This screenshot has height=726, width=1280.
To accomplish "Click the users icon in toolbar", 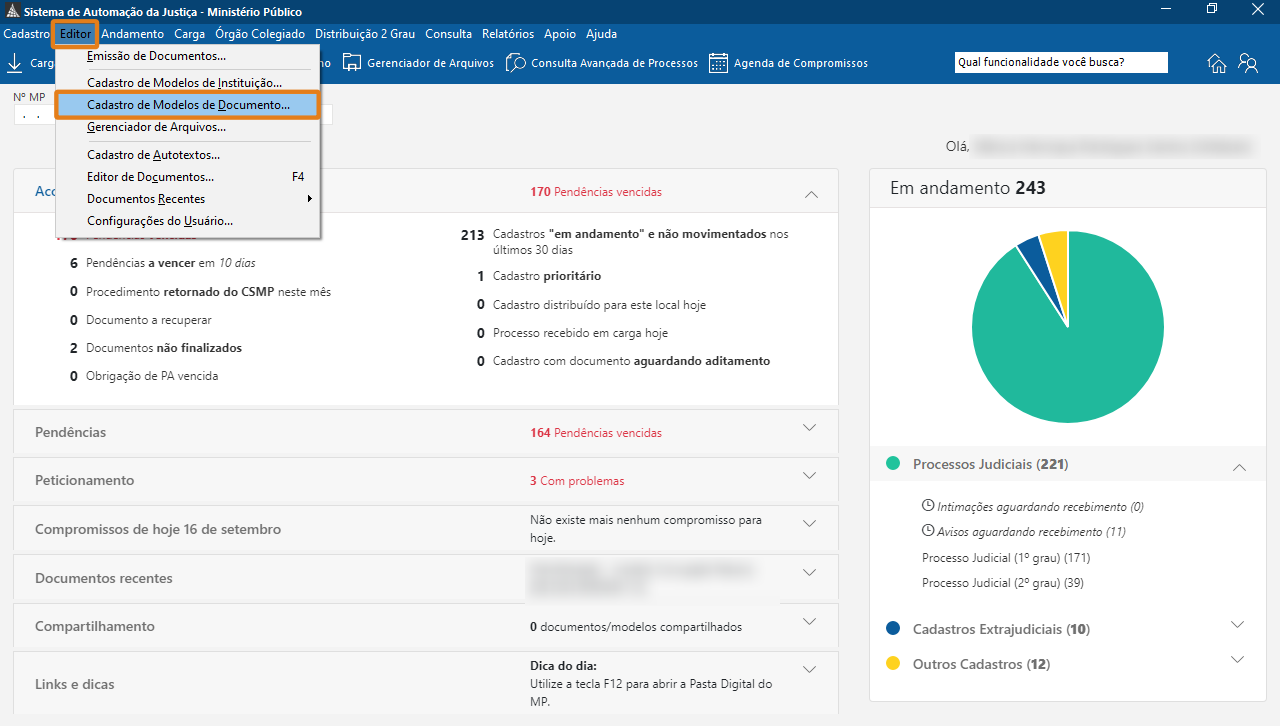I will [1248, 63].
